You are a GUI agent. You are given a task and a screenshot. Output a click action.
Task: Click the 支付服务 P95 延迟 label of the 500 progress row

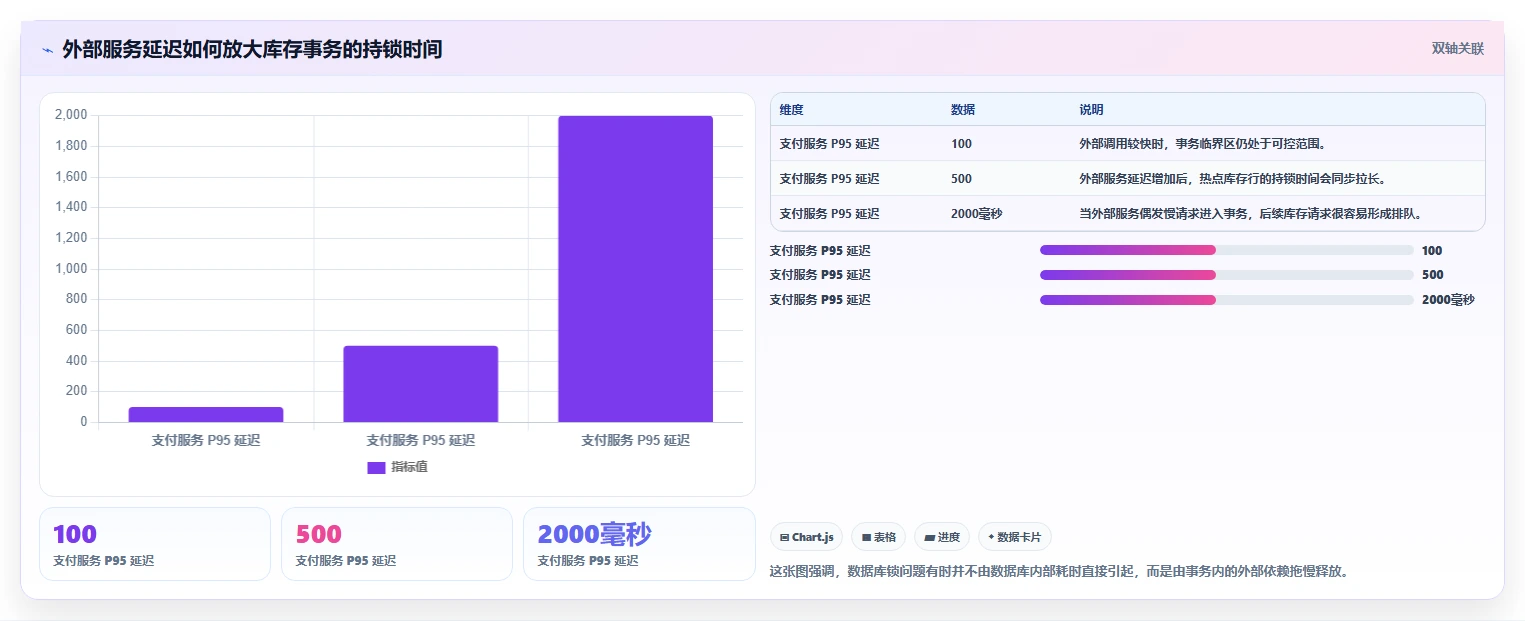[x=820, y=275]
